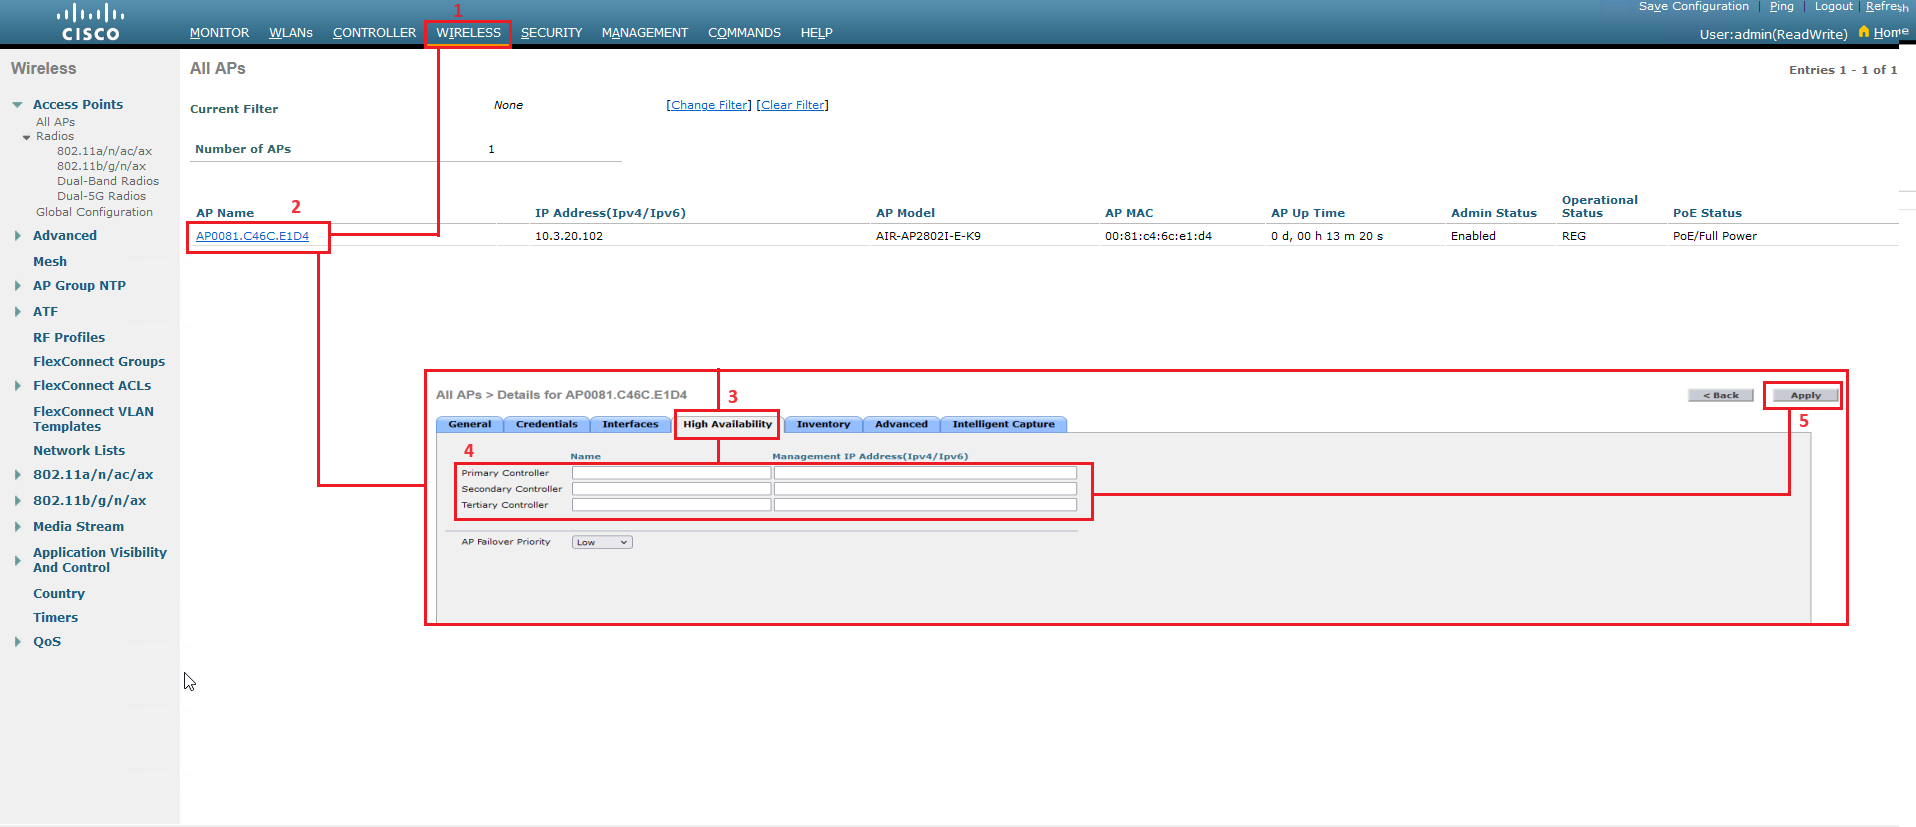Switch to the Inventory tab
Image resolution: width=1916 pixels, height=827 pixels.
823,424
